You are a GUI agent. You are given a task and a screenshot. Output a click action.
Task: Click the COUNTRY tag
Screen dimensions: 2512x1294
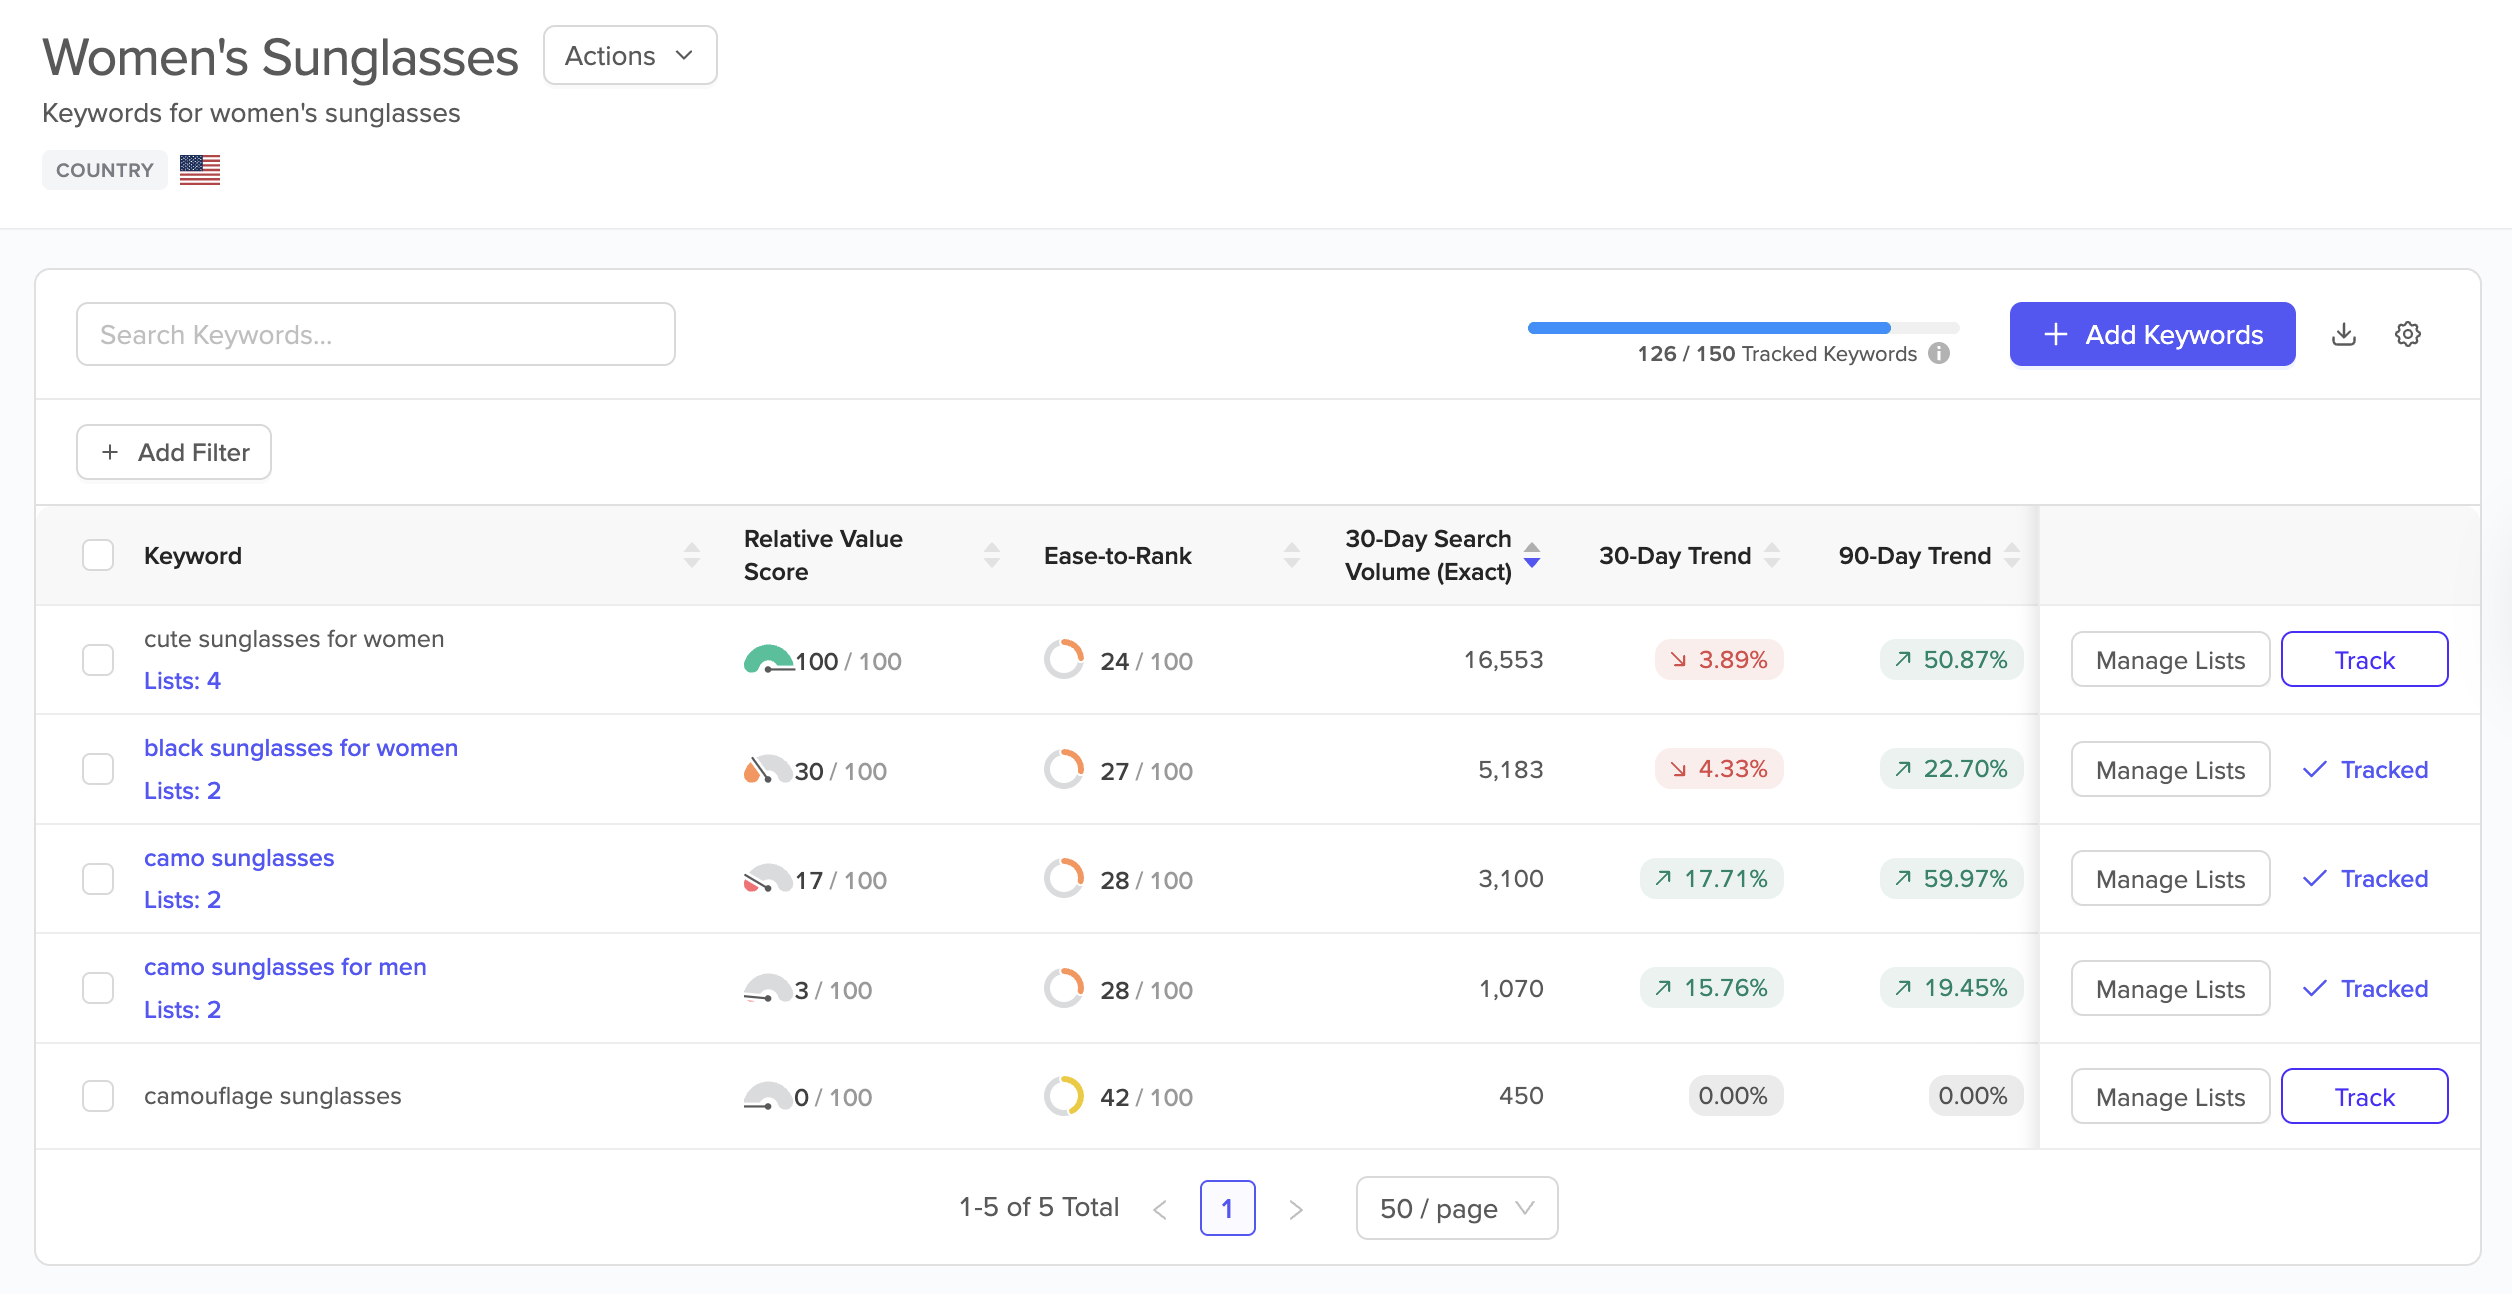click(105, 170)
